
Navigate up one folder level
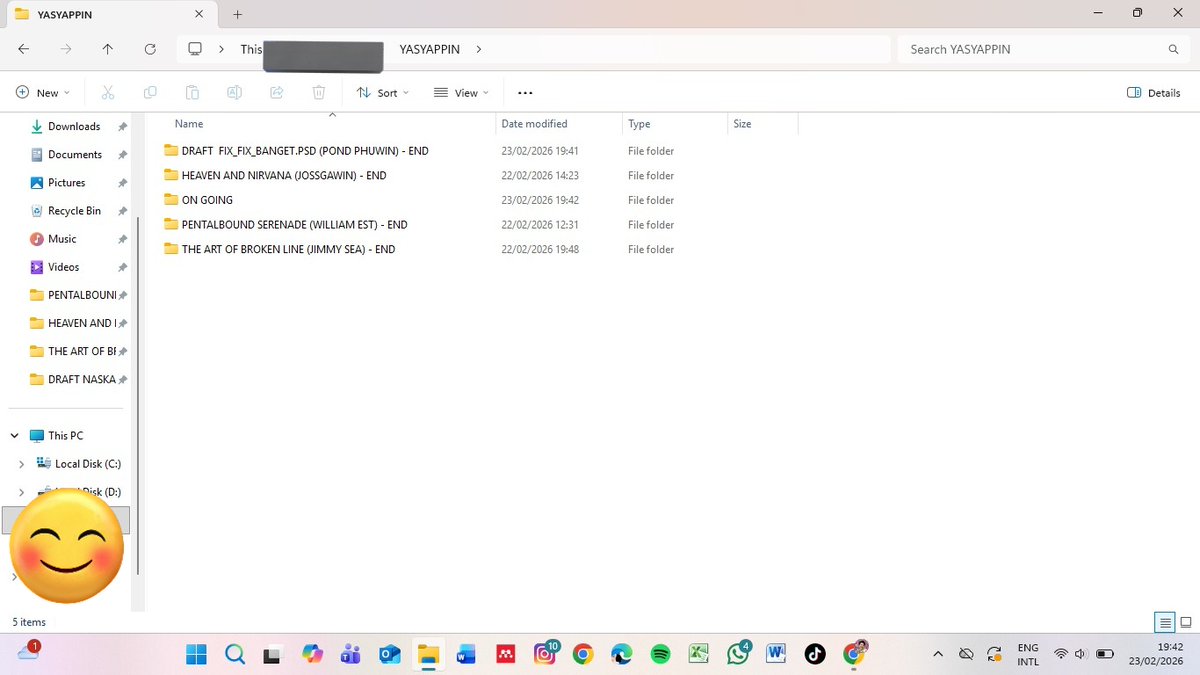107,49
